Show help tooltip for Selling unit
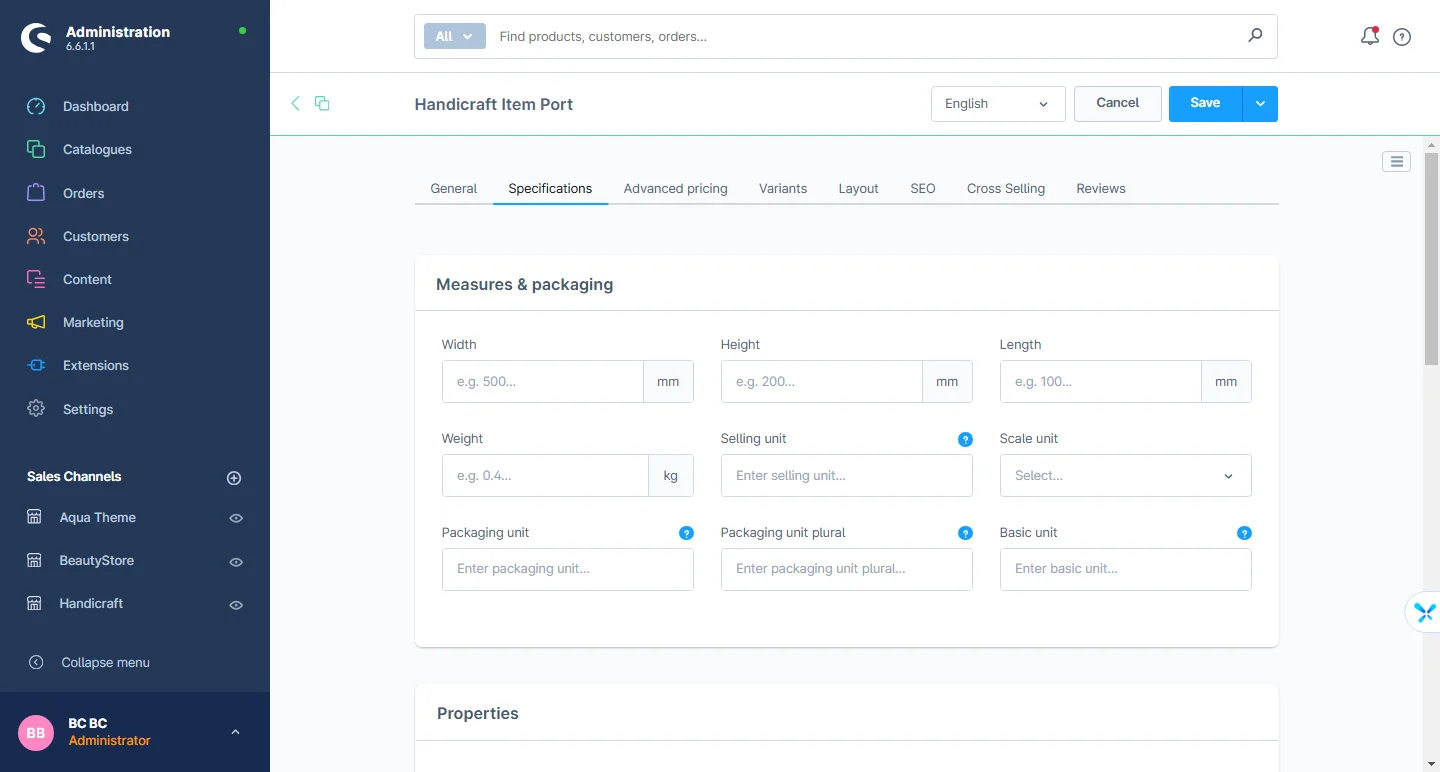The height and width of the screenshot is (772, 1440). [x=965, y=439]
